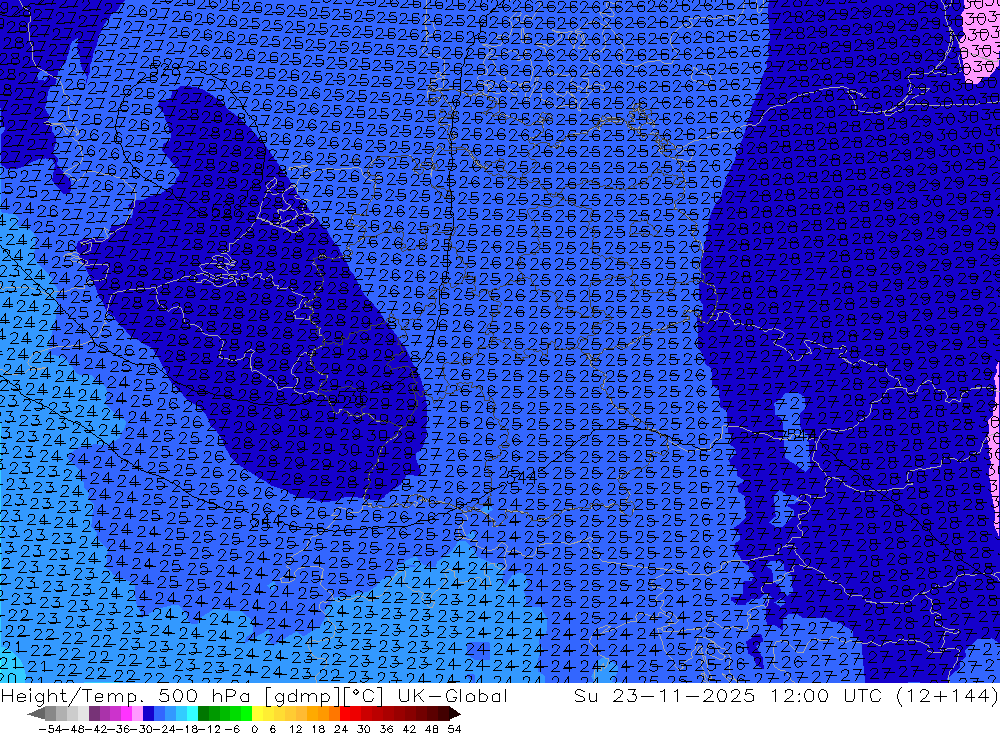The image size is (1000, 733).
Task: Click the '36' legend scale label
Action: (386, 729)
